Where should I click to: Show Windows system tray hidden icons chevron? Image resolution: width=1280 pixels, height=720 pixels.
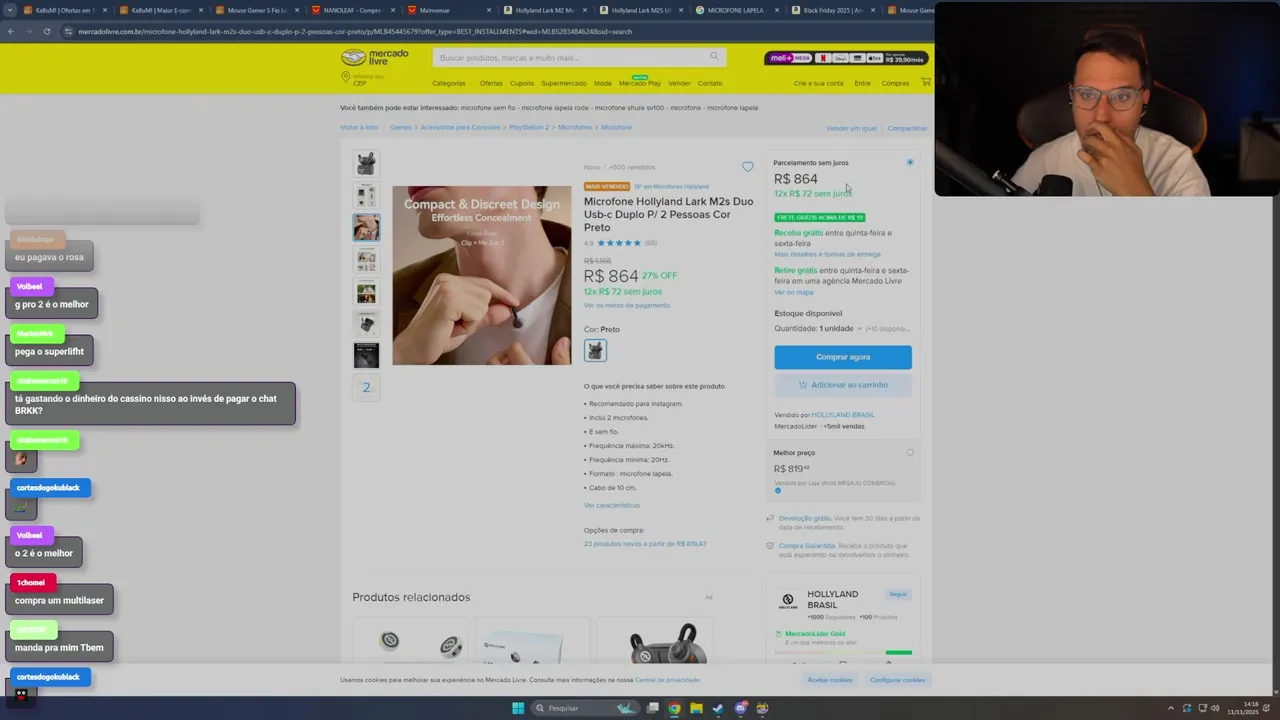tap(1171, 708)
